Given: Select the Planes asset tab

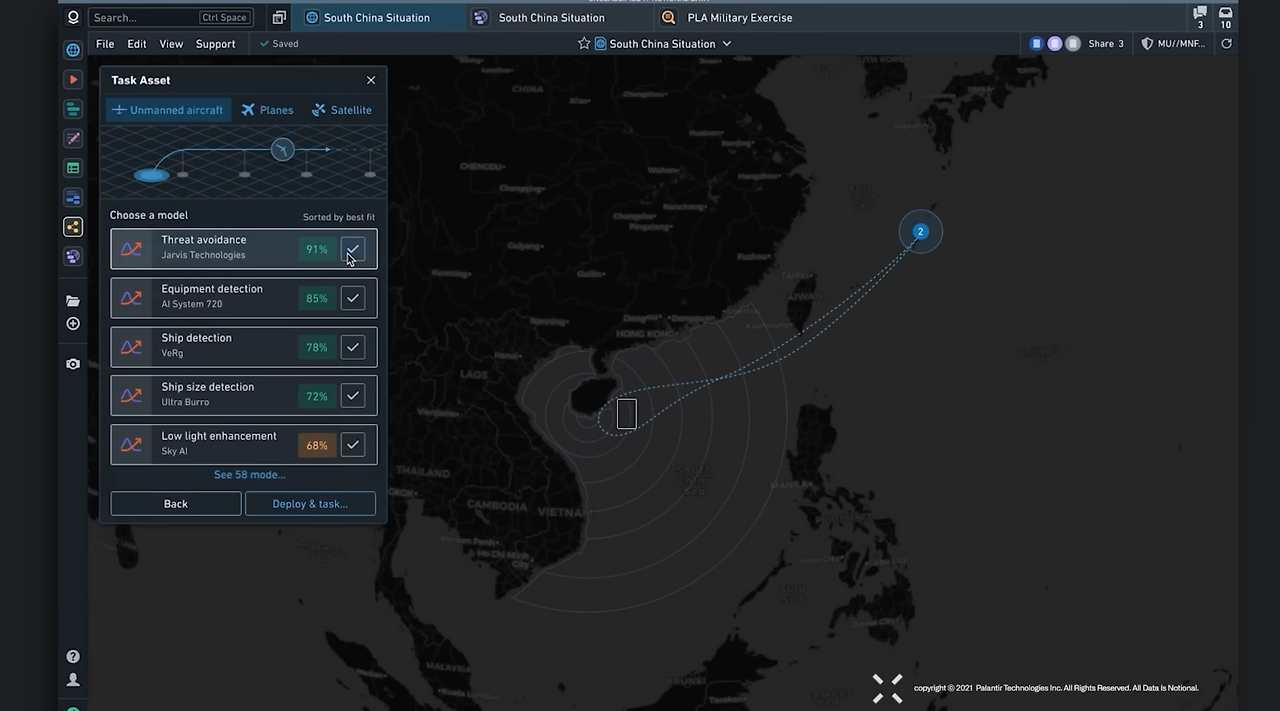Looking at the screenshot, I should (x=267, y=110).
